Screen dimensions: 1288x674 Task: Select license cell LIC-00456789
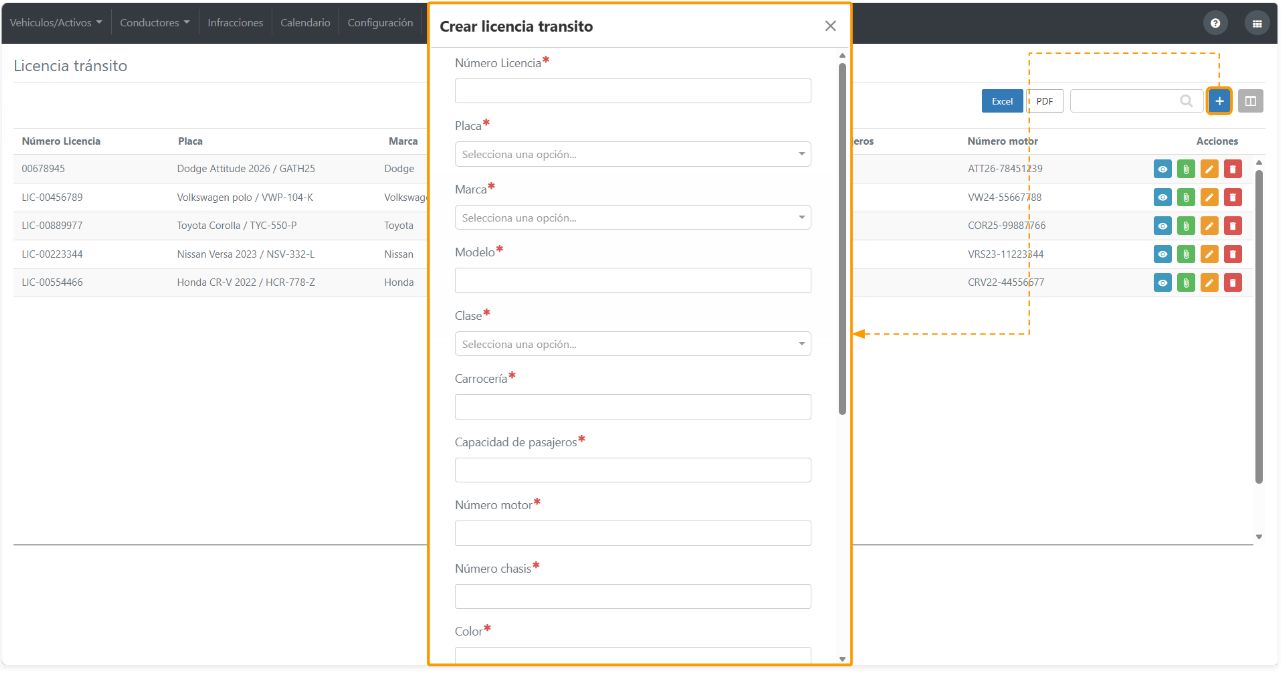pyautogui.click(x=52, y=198)
